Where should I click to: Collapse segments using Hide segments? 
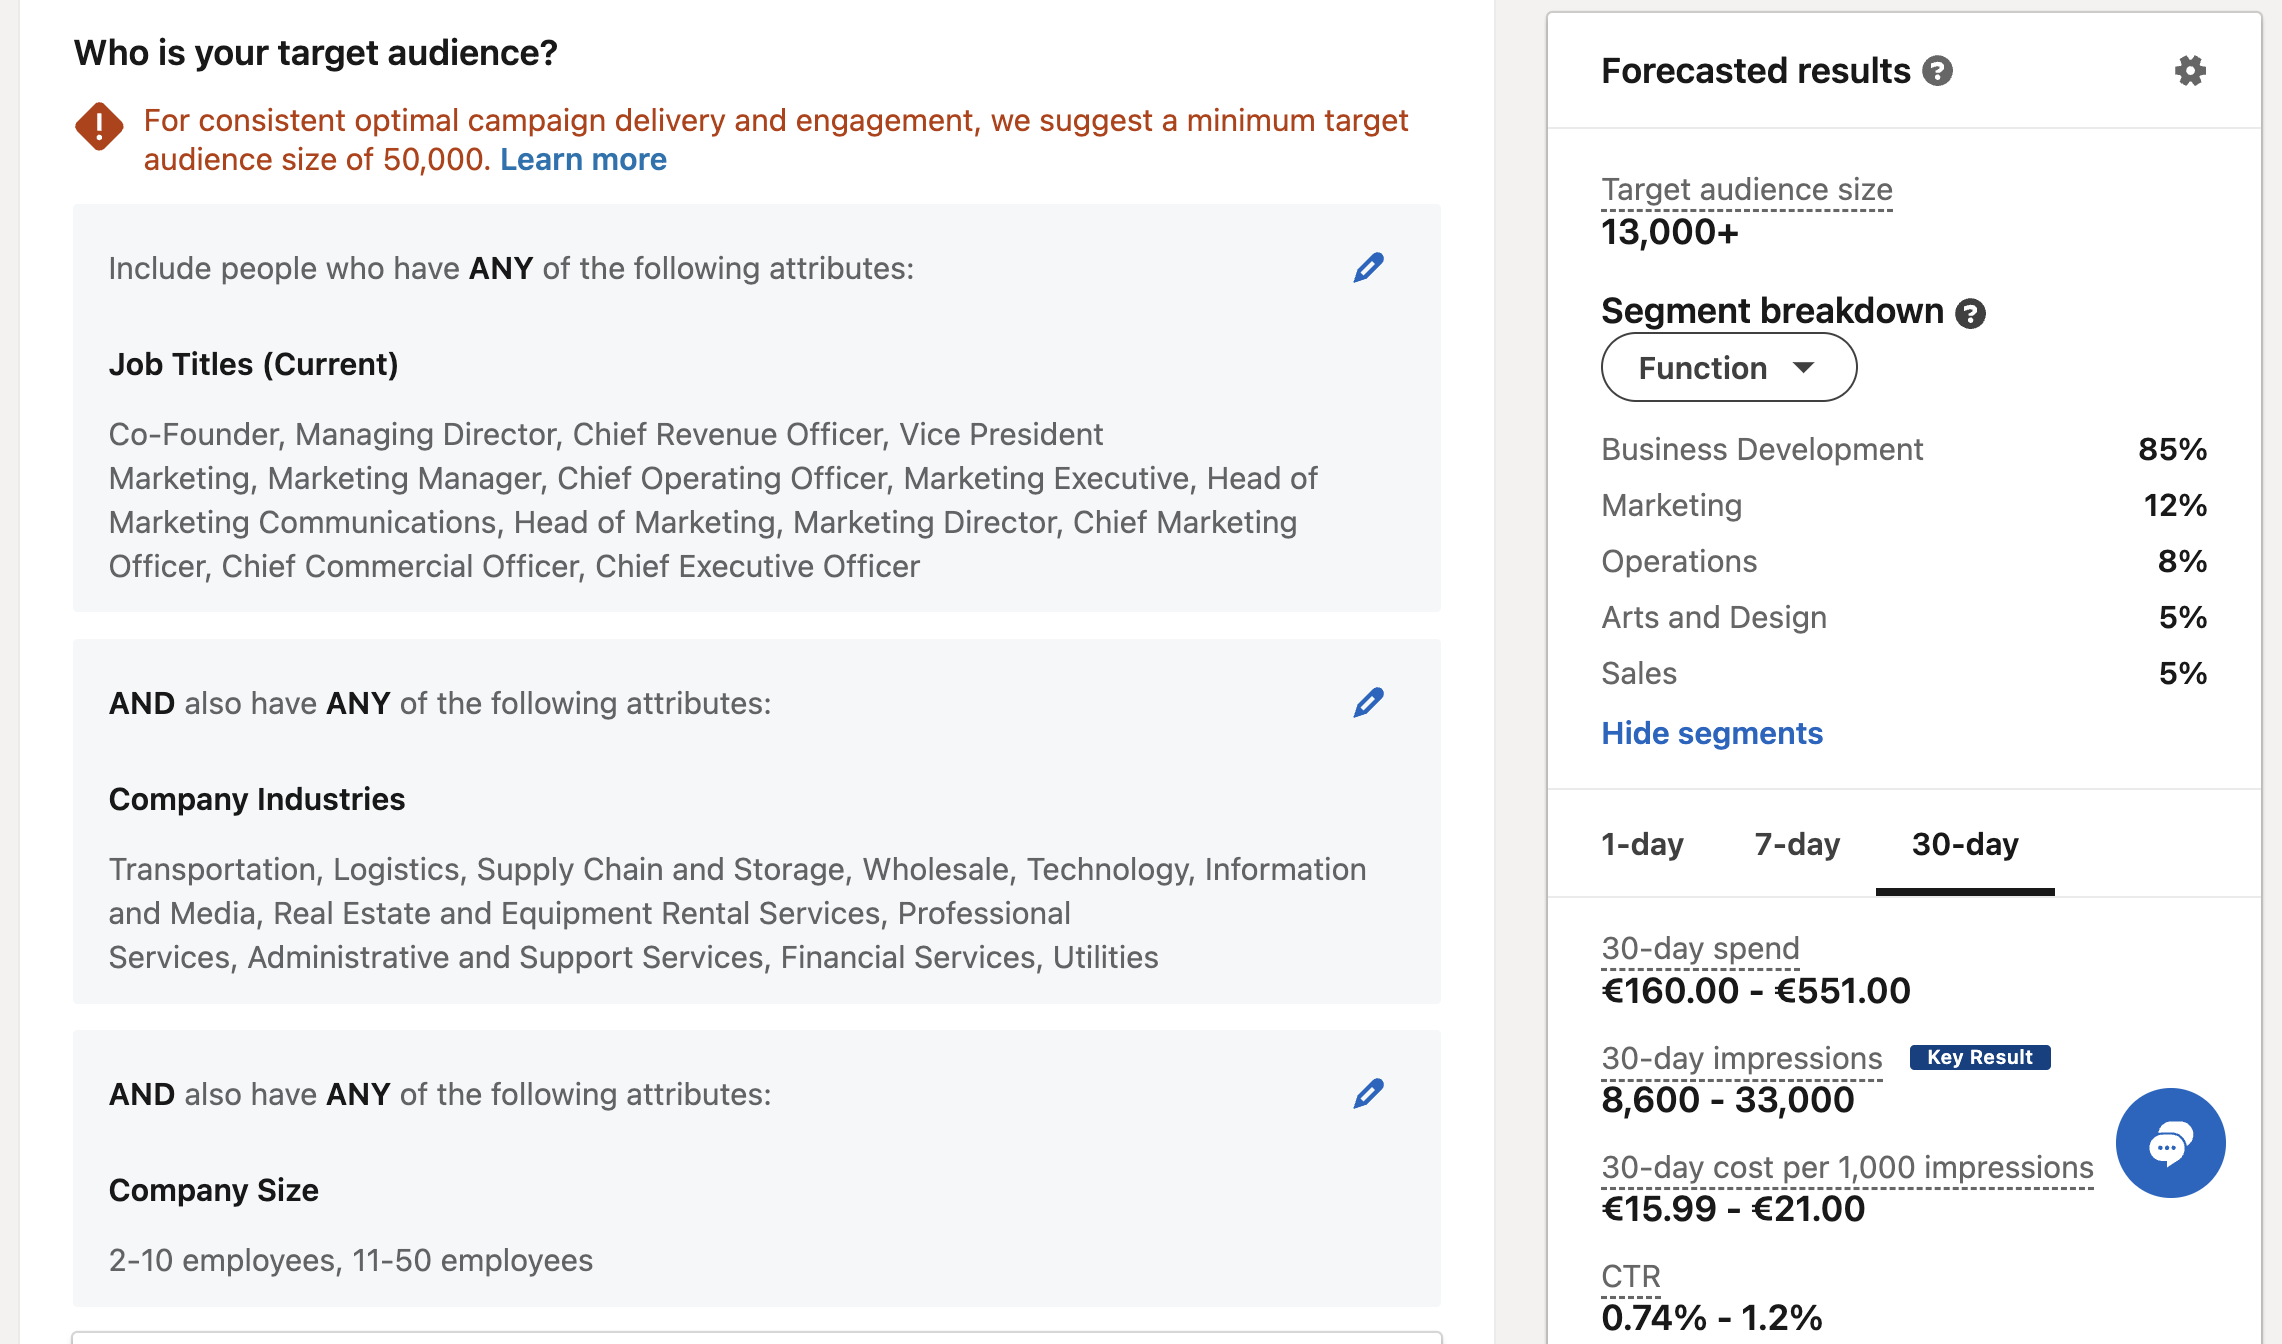point(1712,733)
